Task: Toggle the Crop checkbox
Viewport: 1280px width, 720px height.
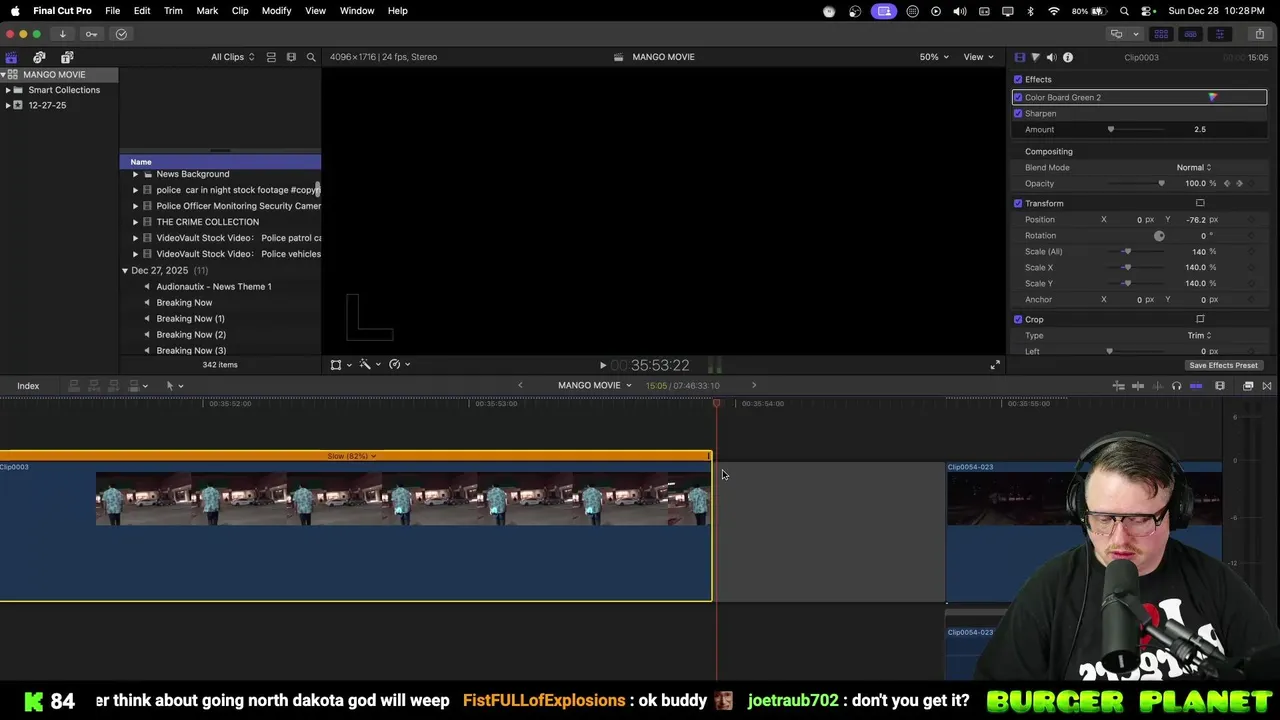Action: point(1018,319)
